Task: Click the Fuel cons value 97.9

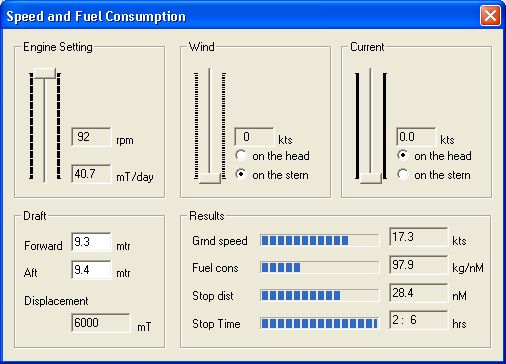Action: (418, 265)
